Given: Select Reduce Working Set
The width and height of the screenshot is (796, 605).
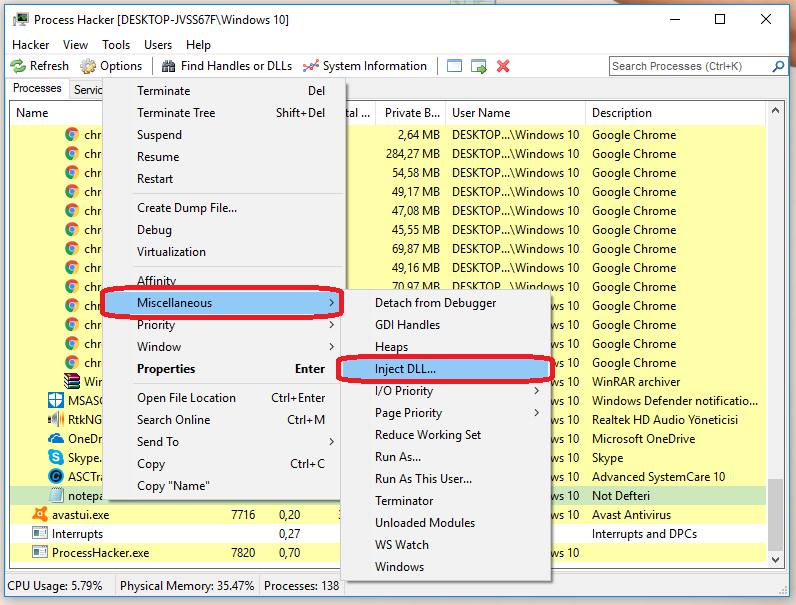Looking at the screenshot, I should click(x=446, y=435).
